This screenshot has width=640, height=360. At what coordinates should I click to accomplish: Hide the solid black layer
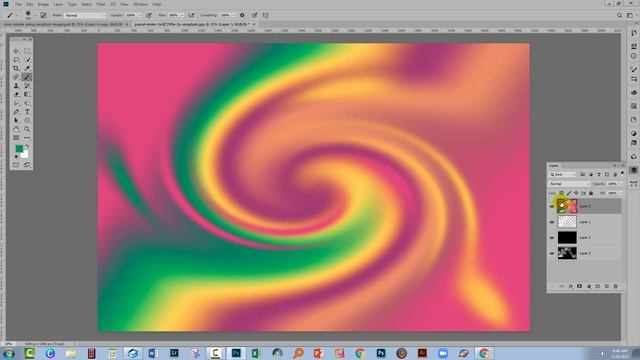click(552, 238)
